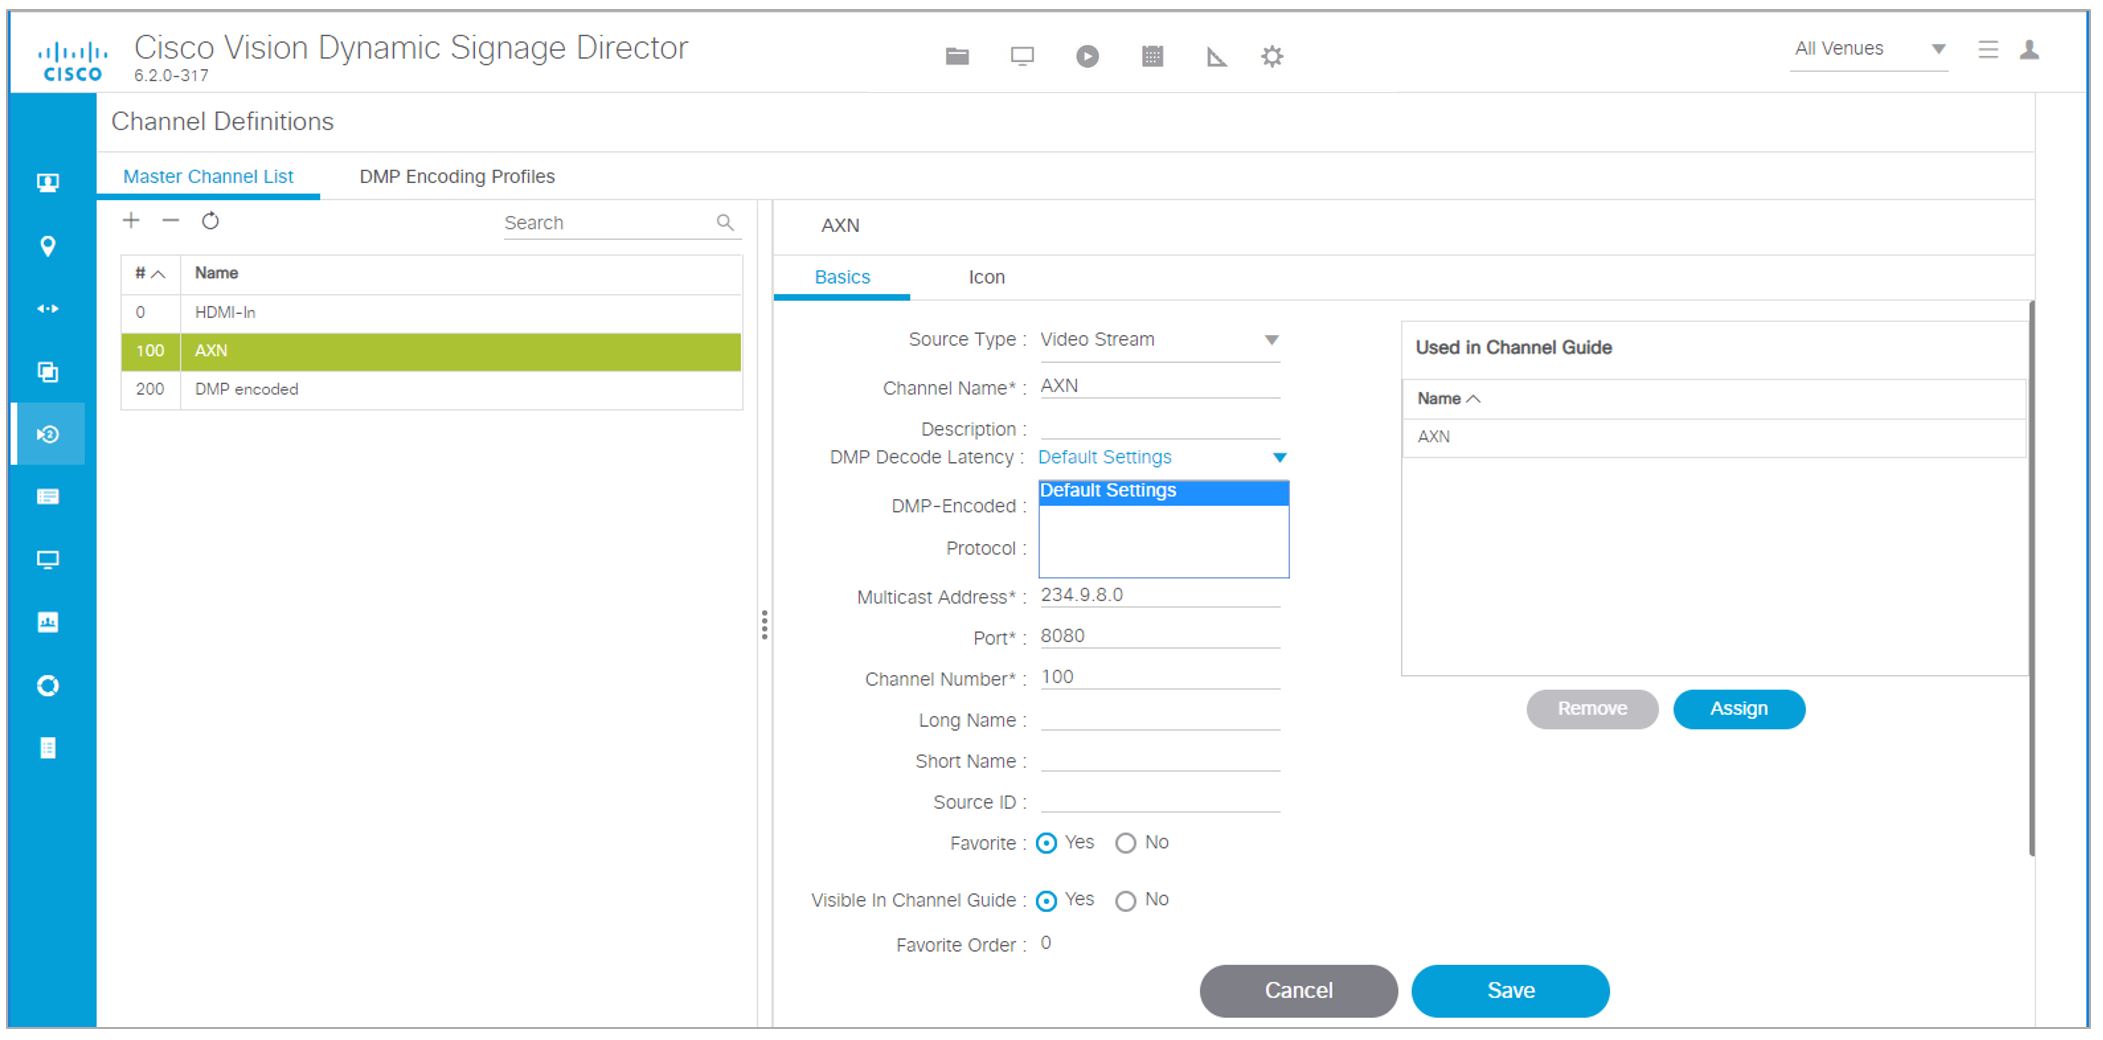The width and height of the screenshot is (2103, 1040).
Task: Click the Save button
Action: (1510, 991)
